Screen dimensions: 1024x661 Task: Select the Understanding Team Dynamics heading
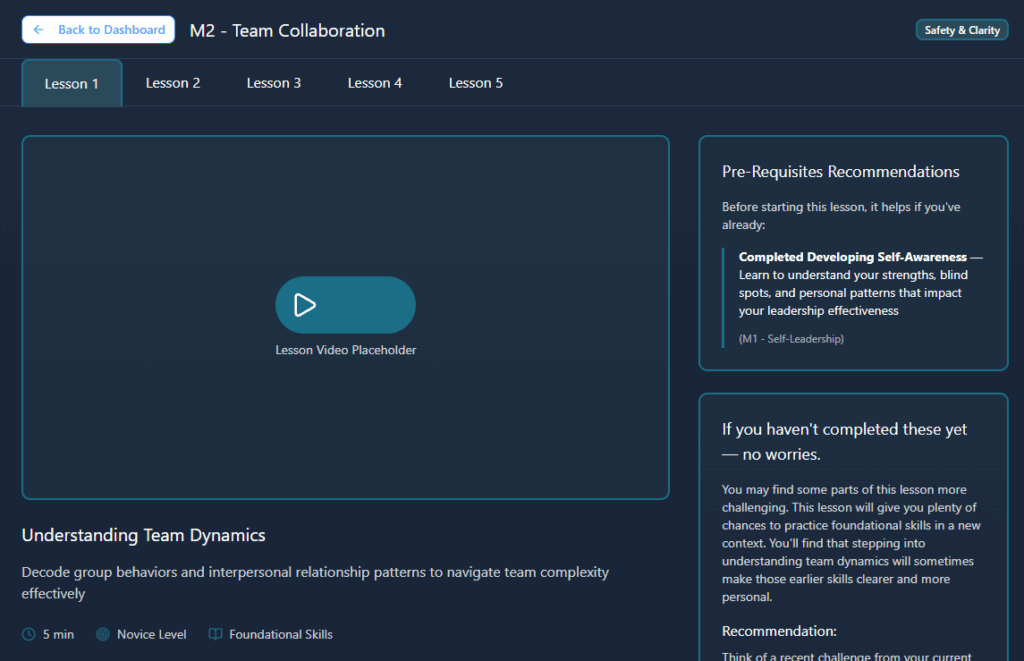pyautogui.click(x=144, y=535)
